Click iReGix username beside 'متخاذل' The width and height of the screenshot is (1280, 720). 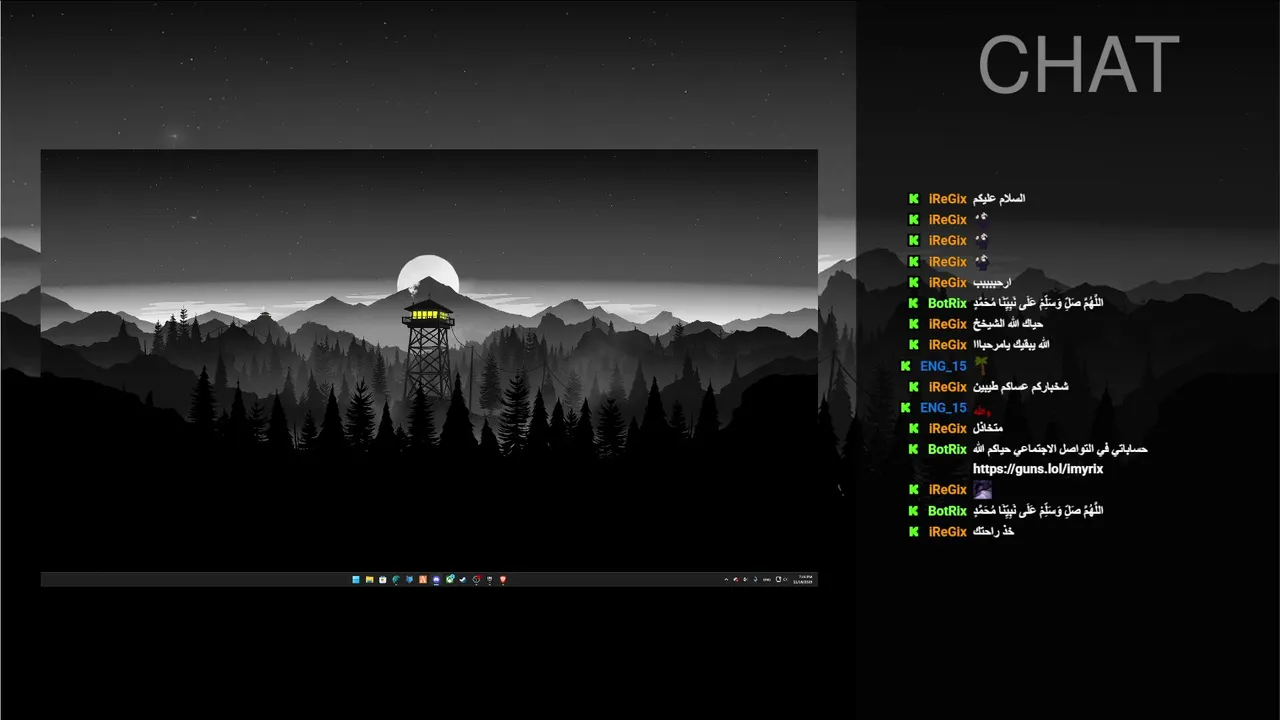[947, 429]
